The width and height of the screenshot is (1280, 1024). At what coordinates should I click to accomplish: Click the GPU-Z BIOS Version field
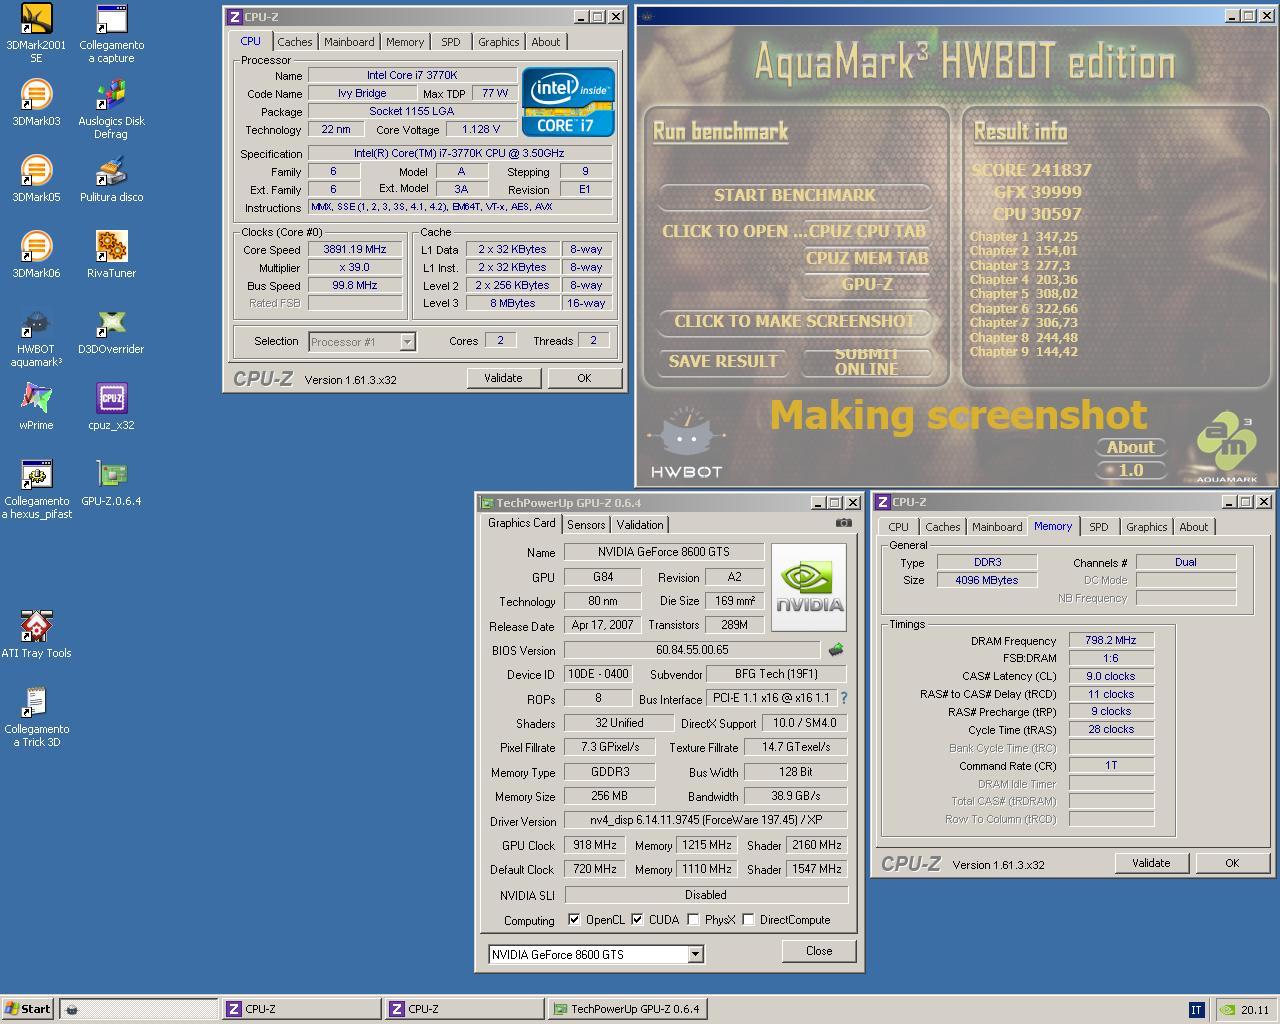(692, 650)
